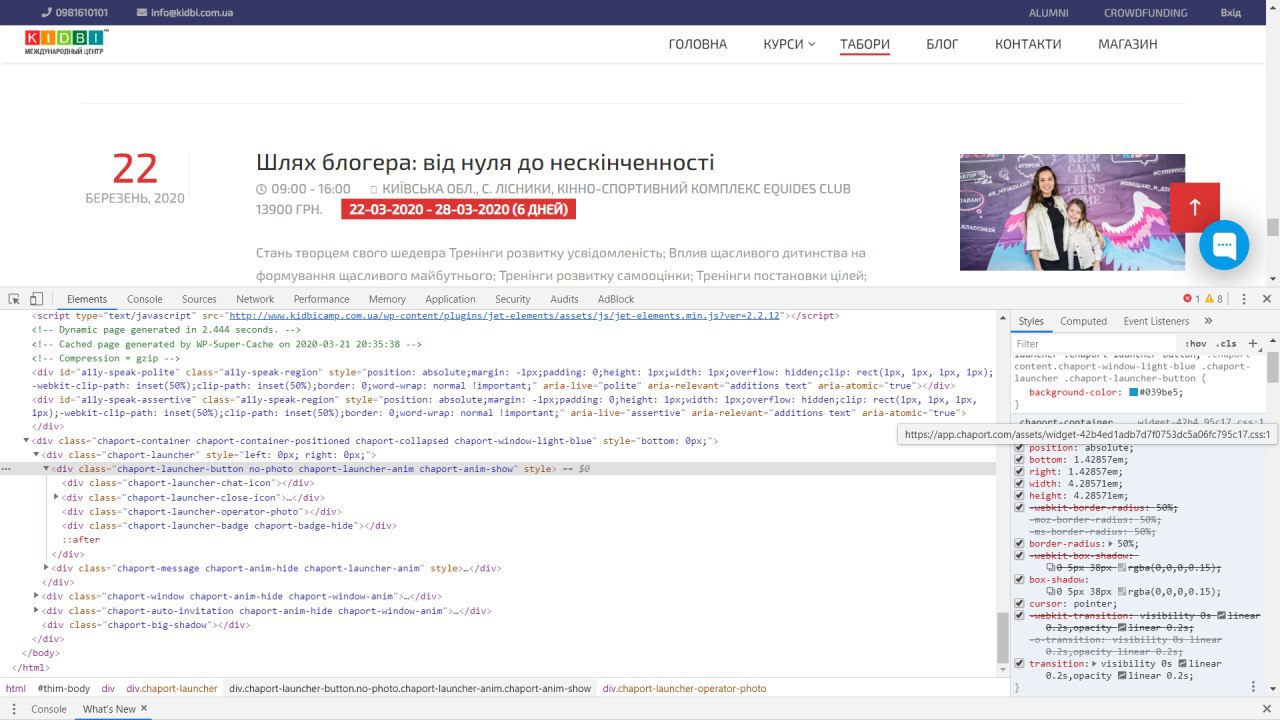Toggle the :hov element state panel

[x=1195, y=343]
